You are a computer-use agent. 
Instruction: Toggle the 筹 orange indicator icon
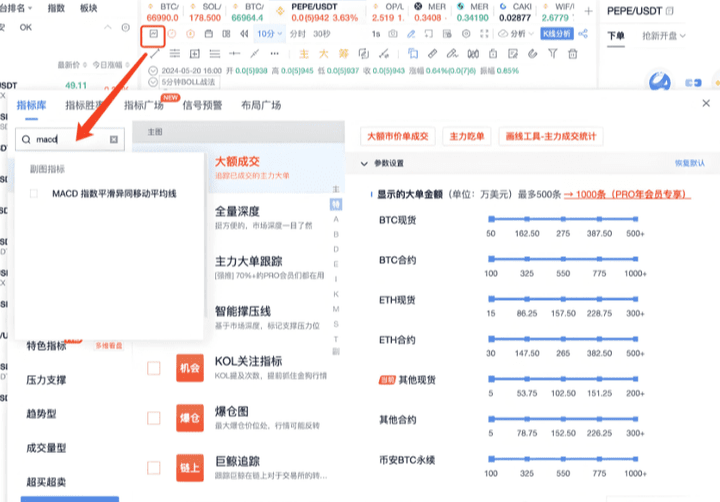[x=343, y=54]
